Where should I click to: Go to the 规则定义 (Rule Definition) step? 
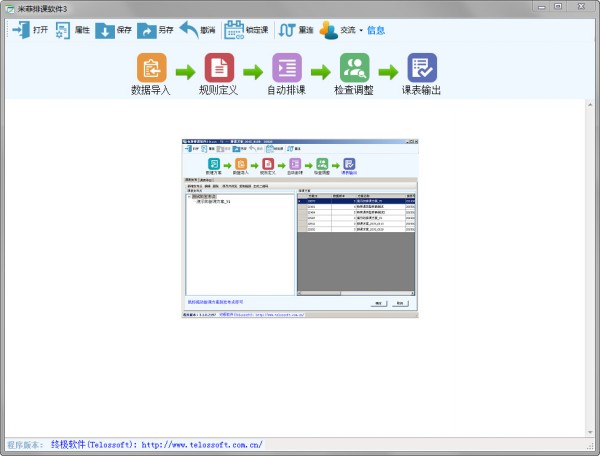[219, 68]
